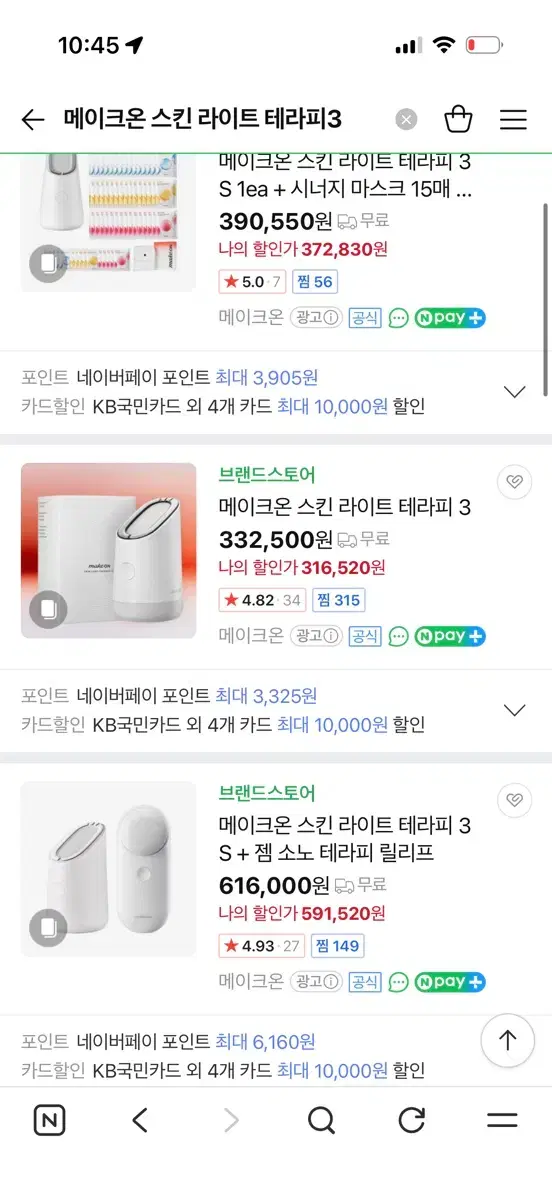The width and height of the screenshot is (552, 1200).
Task: Open the thumbnail of the white box and device
Action: point(109,551)
